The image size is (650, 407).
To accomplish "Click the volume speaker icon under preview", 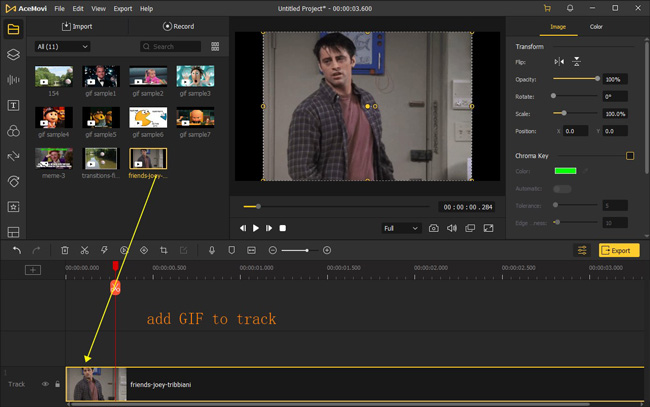I will (x=452, y=228).
